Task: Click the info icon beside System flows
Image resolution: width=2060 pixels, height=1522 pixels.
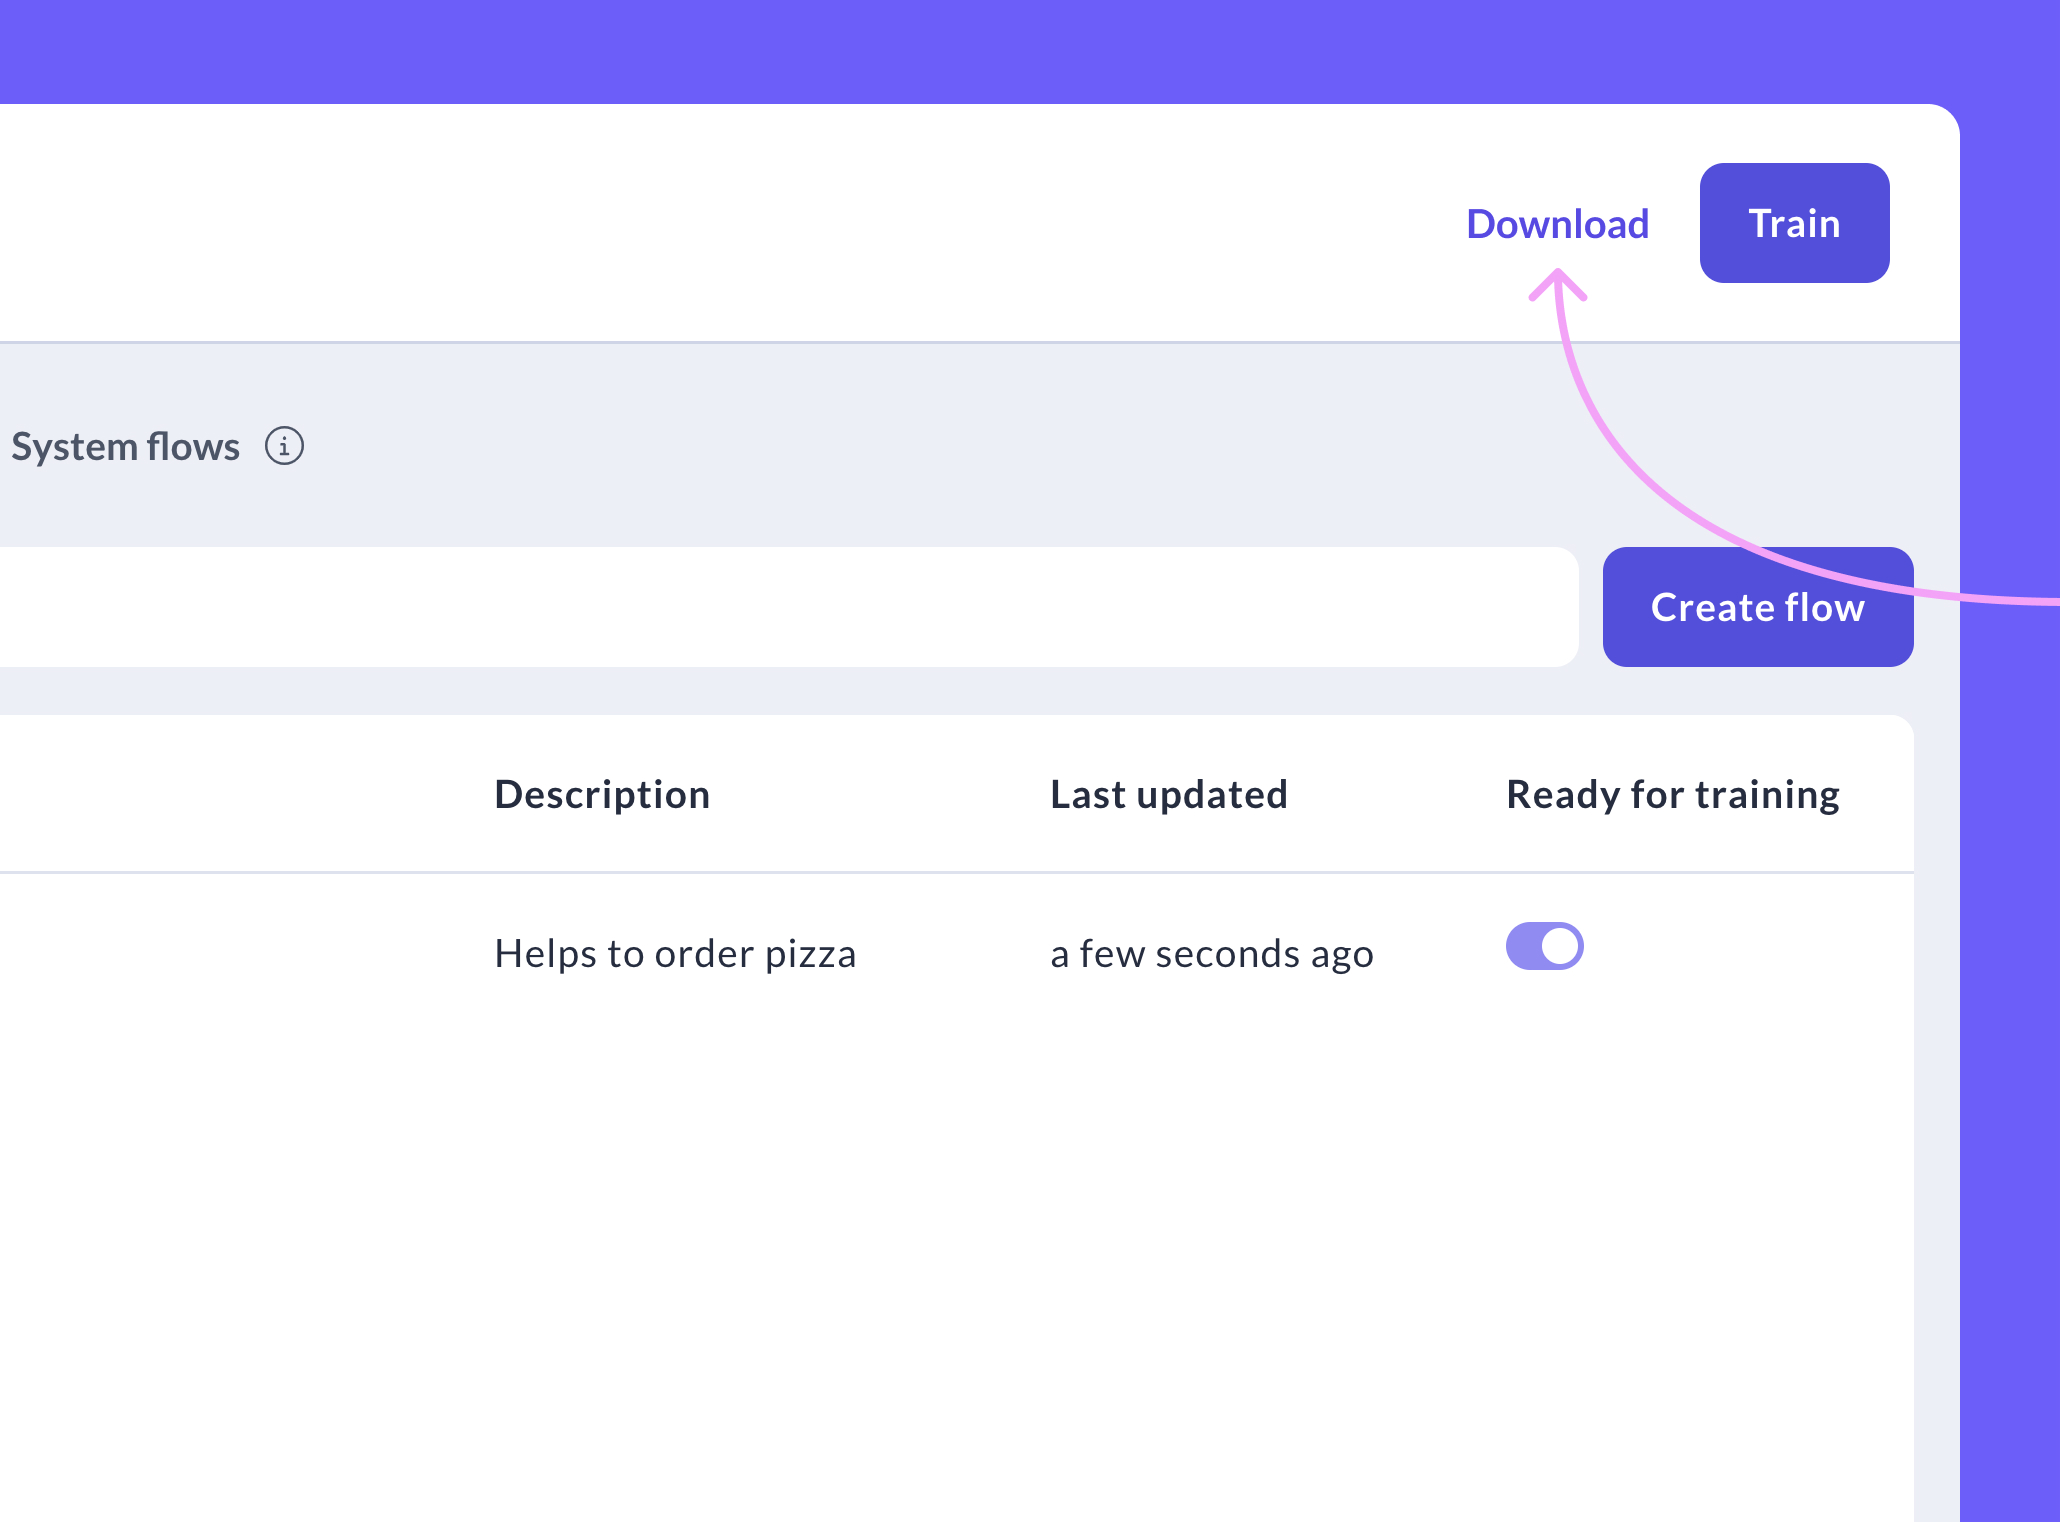Action: [284, 446]
